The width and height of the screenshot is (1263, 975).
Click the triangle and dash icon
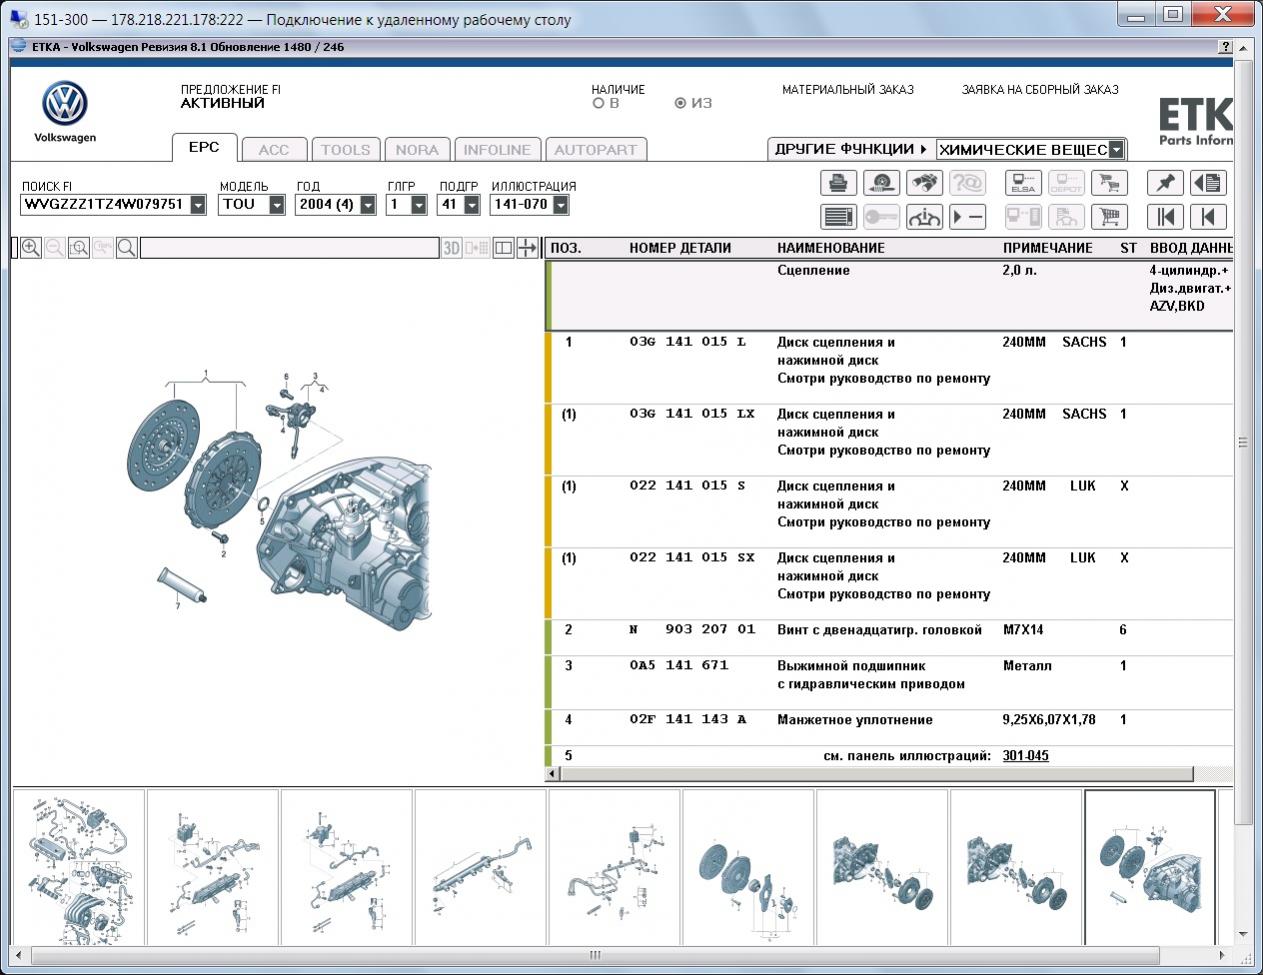pos(967,216)
